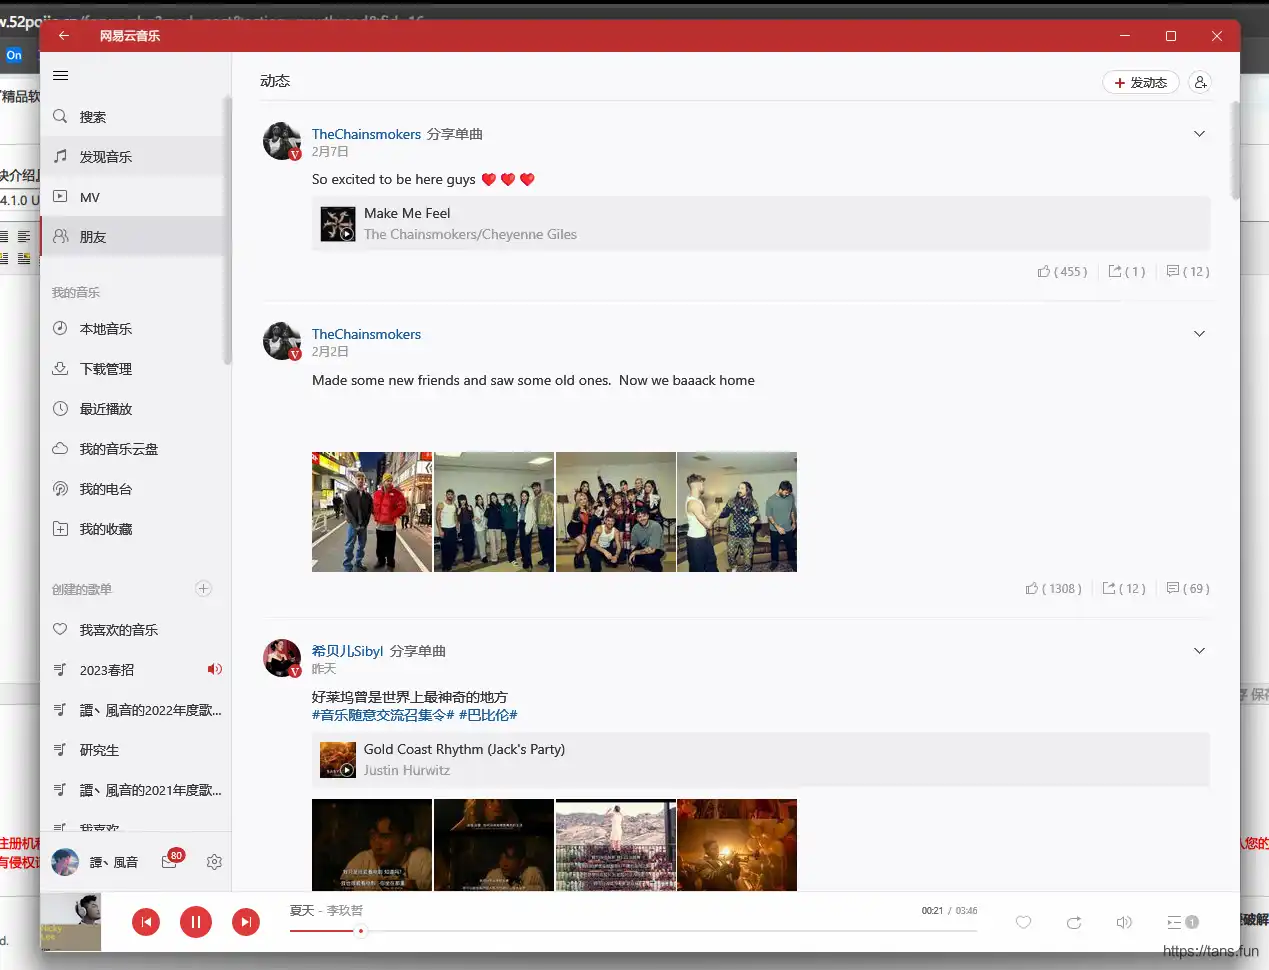Open TheChainsmokers profile from 2月2日 post

366,334
